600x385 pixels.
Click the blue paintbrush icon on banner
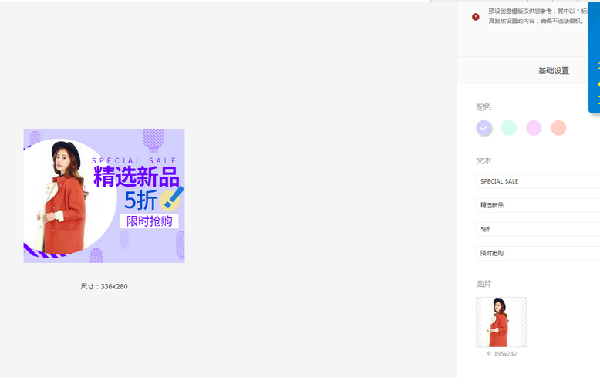click(174, 197)
